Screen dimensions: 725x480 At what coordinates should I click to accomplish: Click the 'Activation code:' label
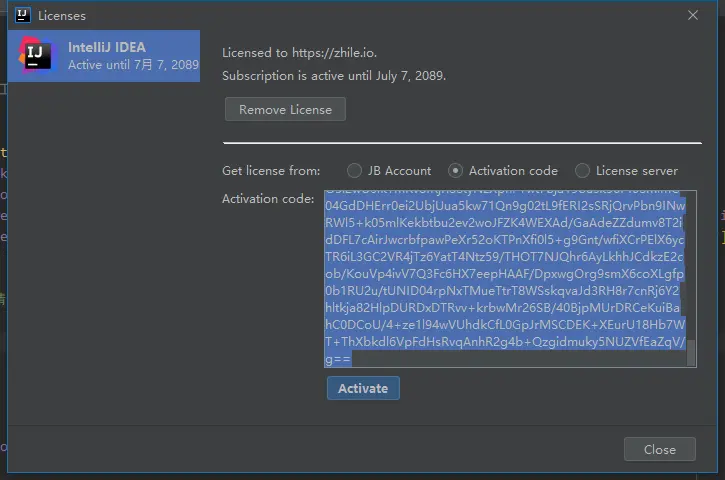pos(268,199)
